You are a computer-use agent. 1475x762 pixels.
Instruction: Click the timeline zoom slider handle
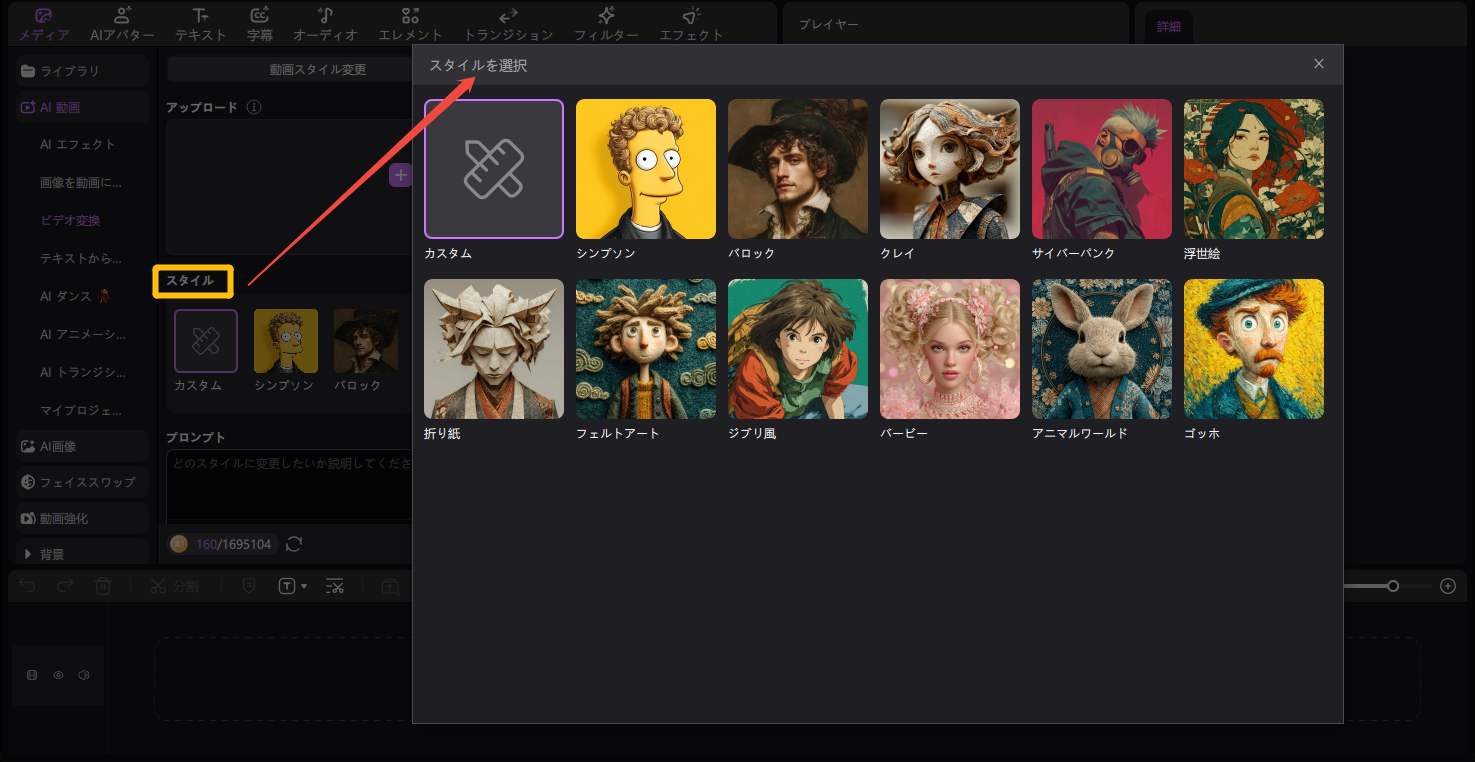coord(1392,586)
